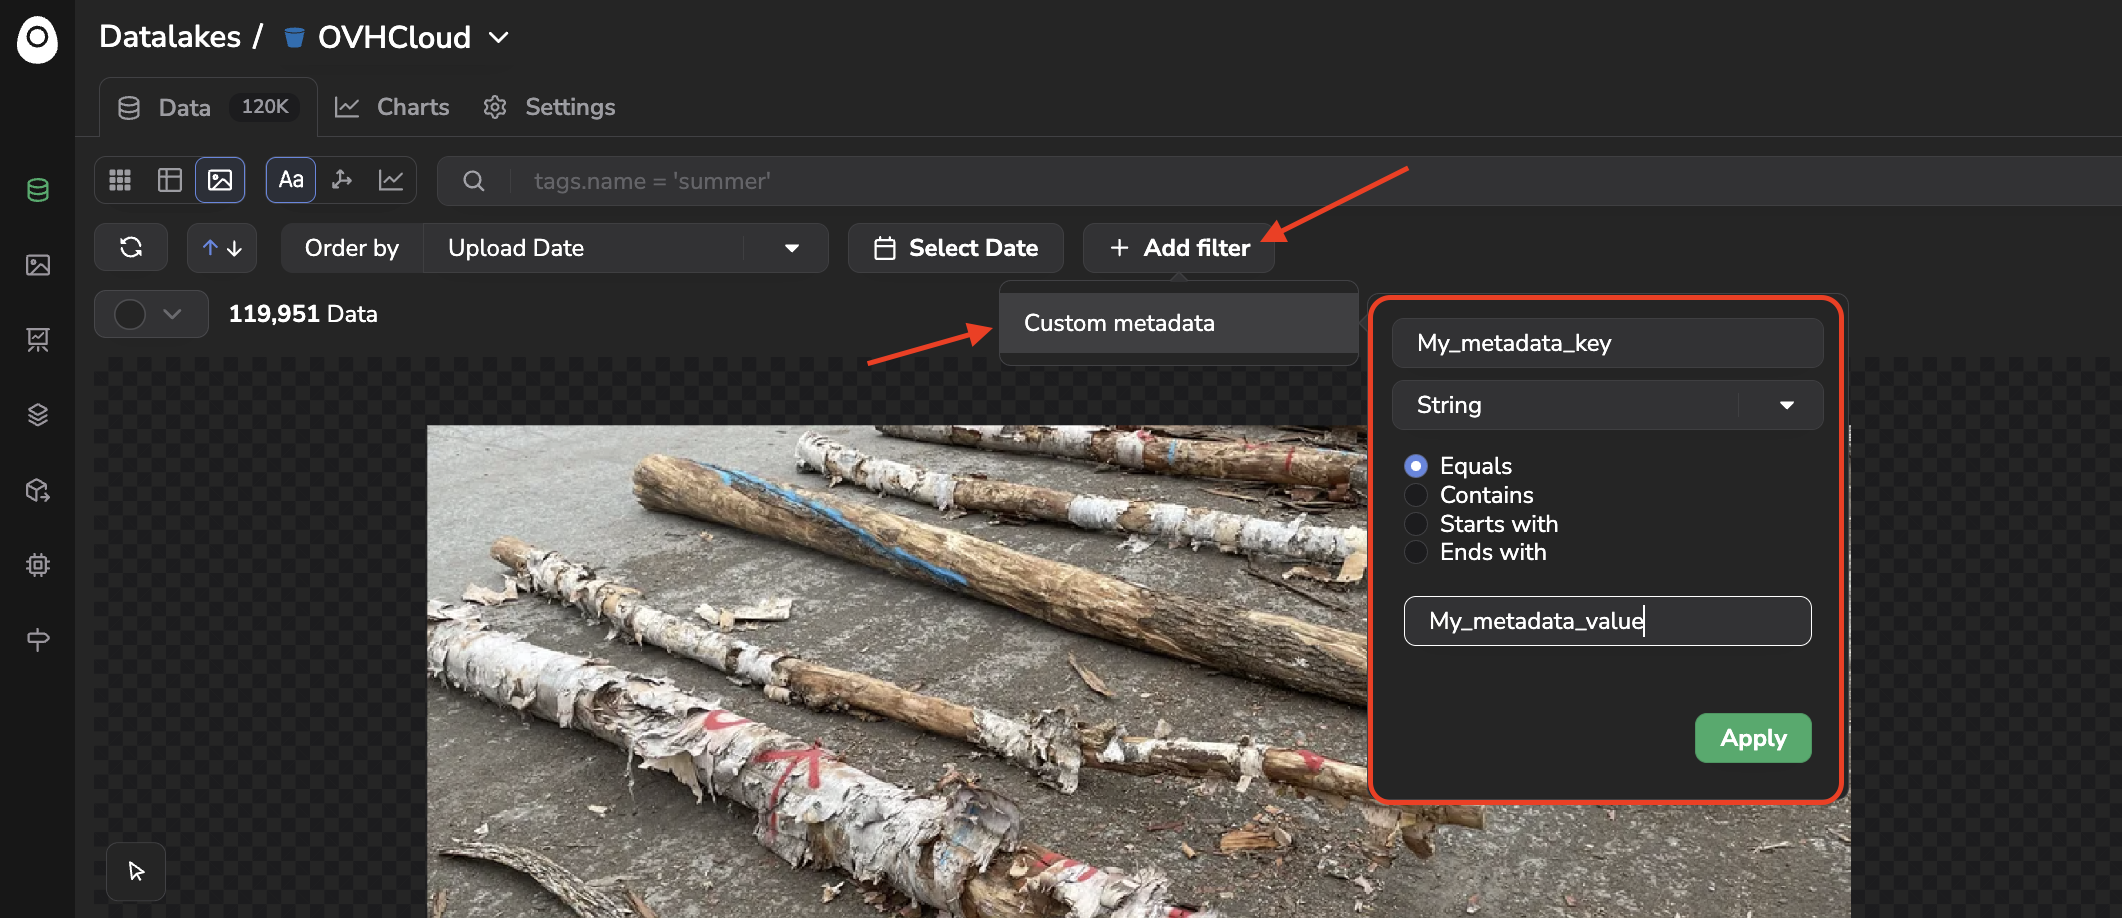Screen dimensions: 2122x918
Task: Switch to table view icon
Action: (x=170, y=180)
